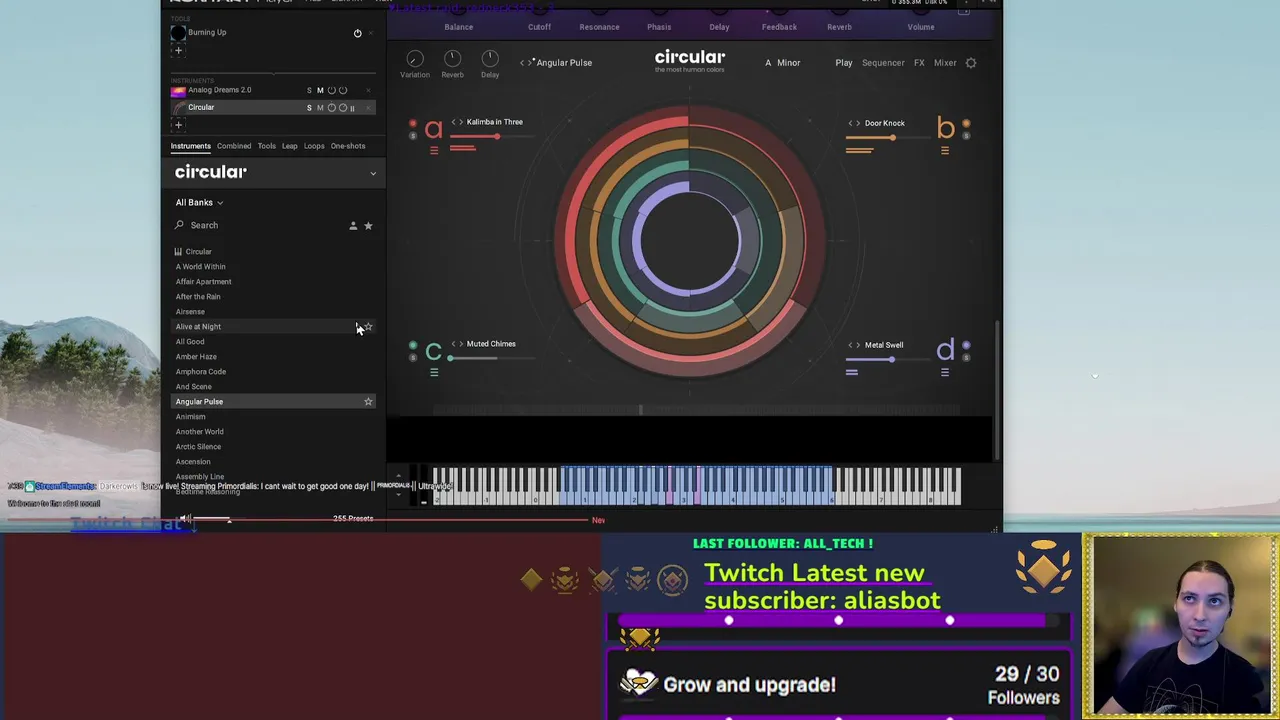This screenshot has height=720, width=1280.
Task: Switch to Leap browser tab
Action: [x=290, y=146]
